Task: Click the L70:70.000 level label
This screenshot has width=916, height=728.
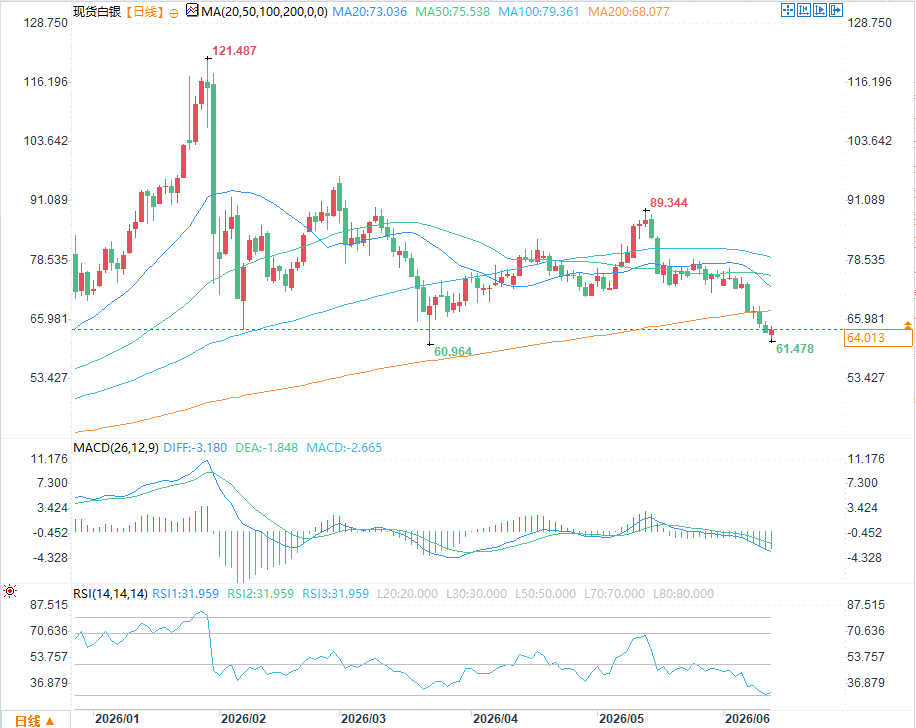Action: [614, 594]
